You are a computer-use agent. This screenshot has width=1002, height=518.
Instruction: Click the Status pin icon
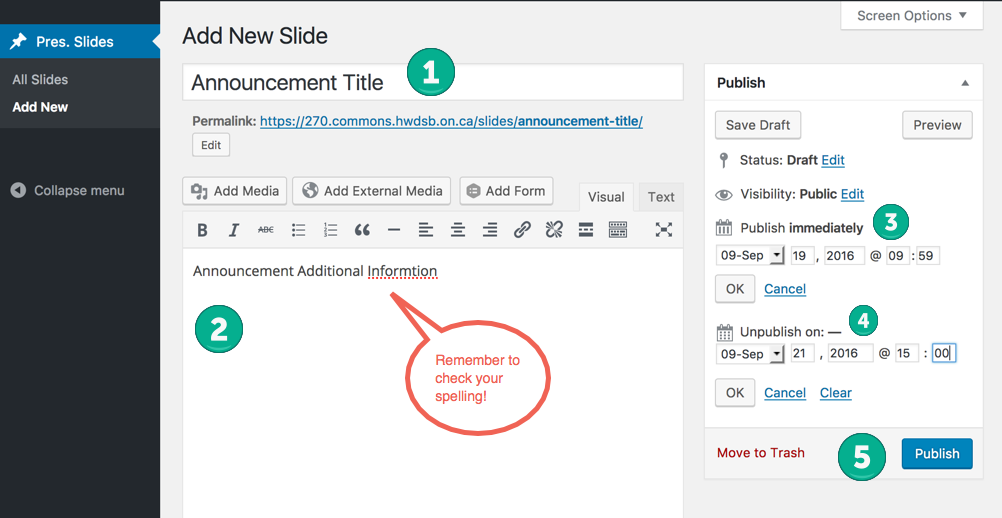[x=723, y=160]
